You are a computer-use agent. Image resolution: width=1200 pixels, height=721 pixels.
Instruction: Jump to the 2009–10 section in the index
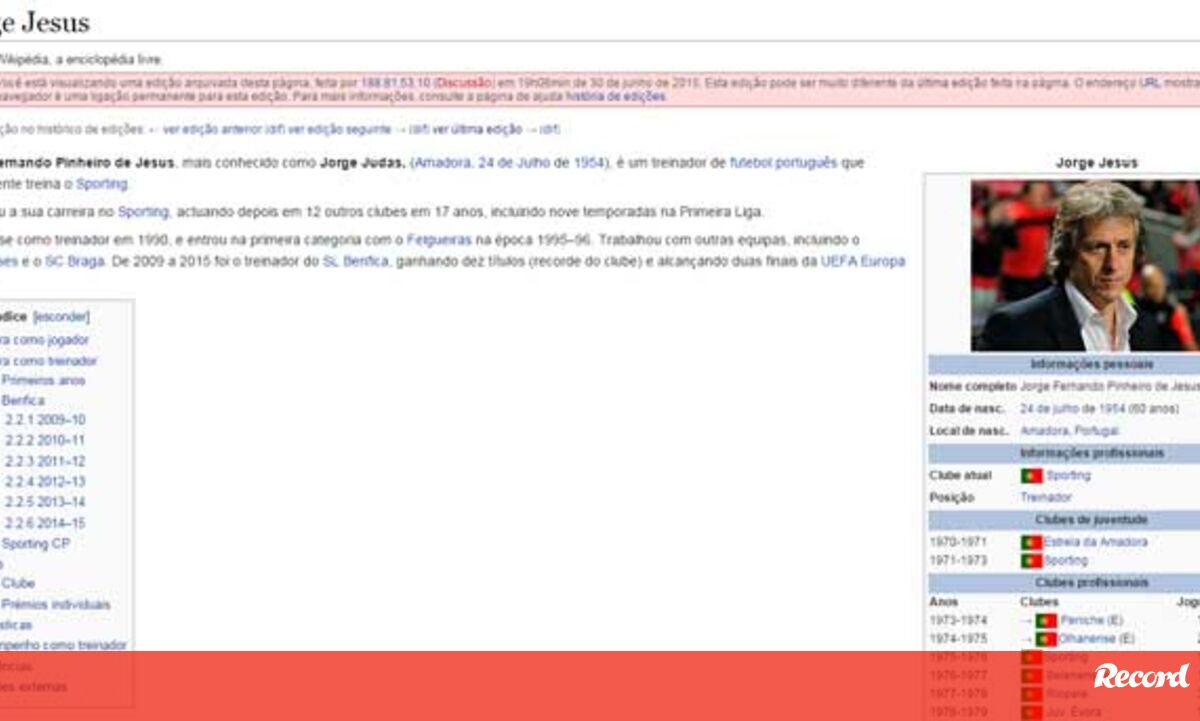[45, 420]
